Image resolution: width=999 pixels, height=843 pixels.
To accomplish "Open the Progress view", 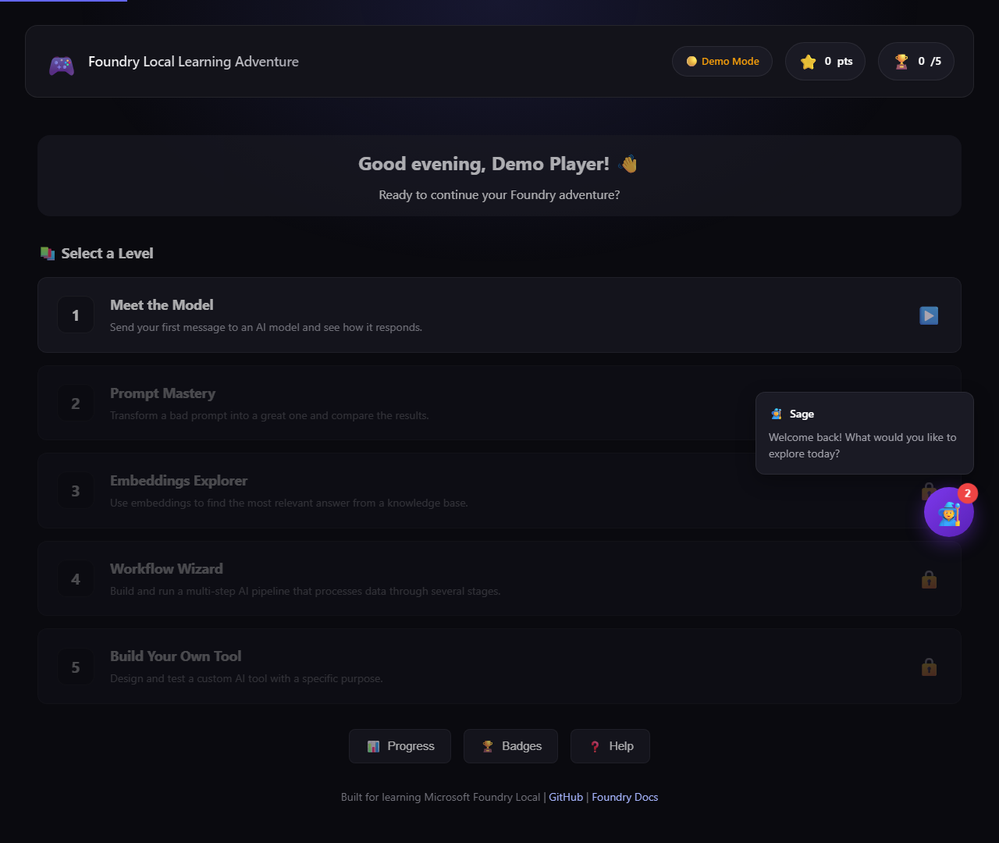I will click(399, 746).
